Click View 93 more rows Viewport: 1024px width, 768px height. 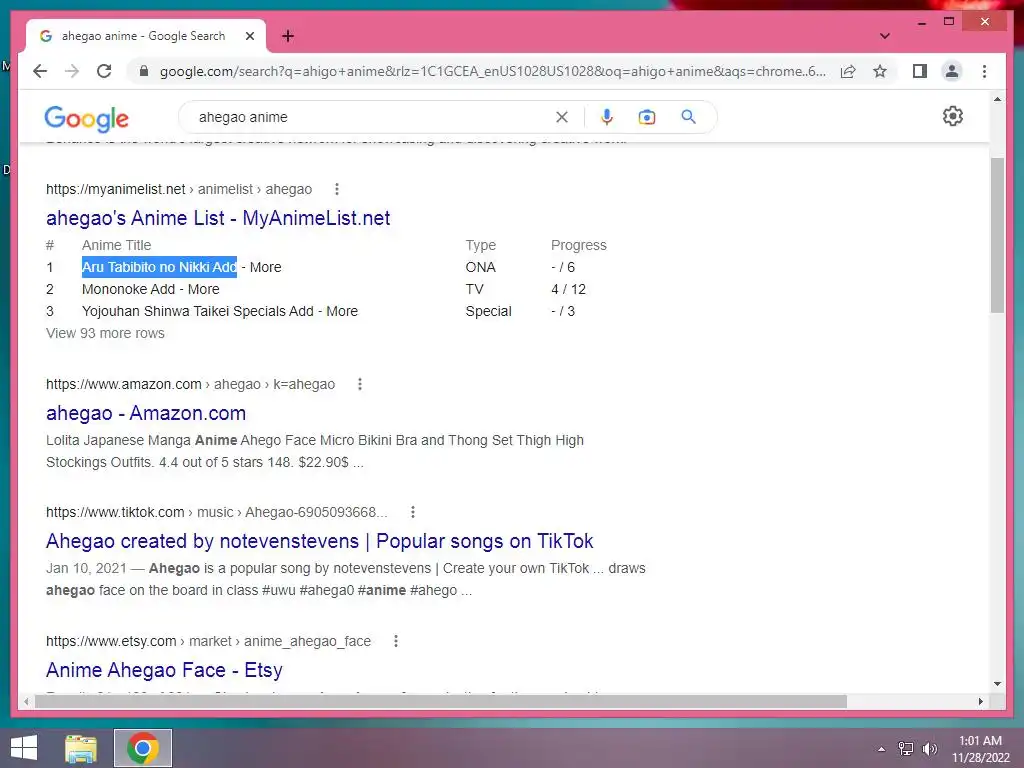coord(105,333)
